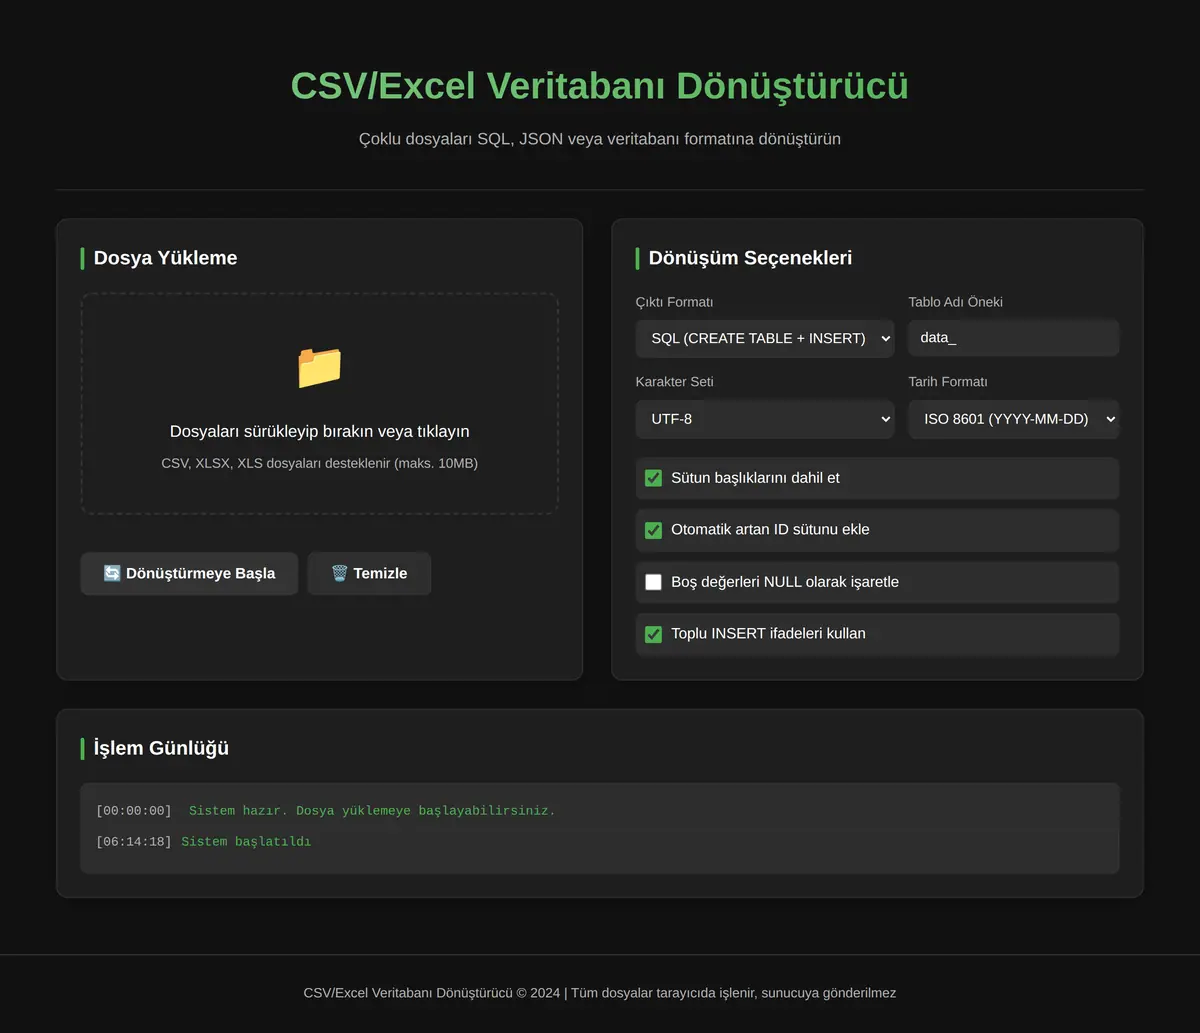1200x1033 pixels.
Task: Click the 'CSV/Excel Veritabanı Dönüştürücü' page title
Action: (600, 86)
